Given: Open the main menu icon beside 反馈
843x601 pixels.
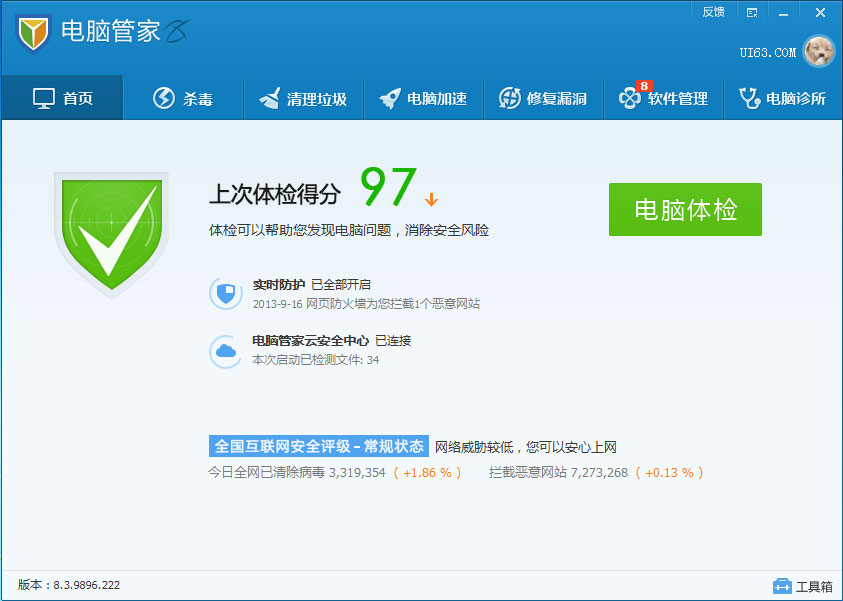Looking at the screenshot, I should coord(752,12).
